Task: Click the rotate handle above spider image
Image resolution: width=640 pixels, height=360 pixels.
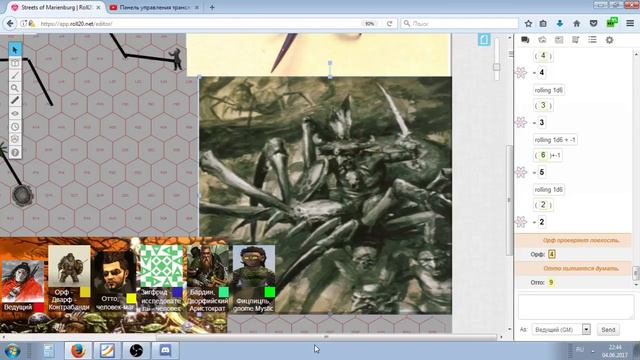Action: pos(330,63)
